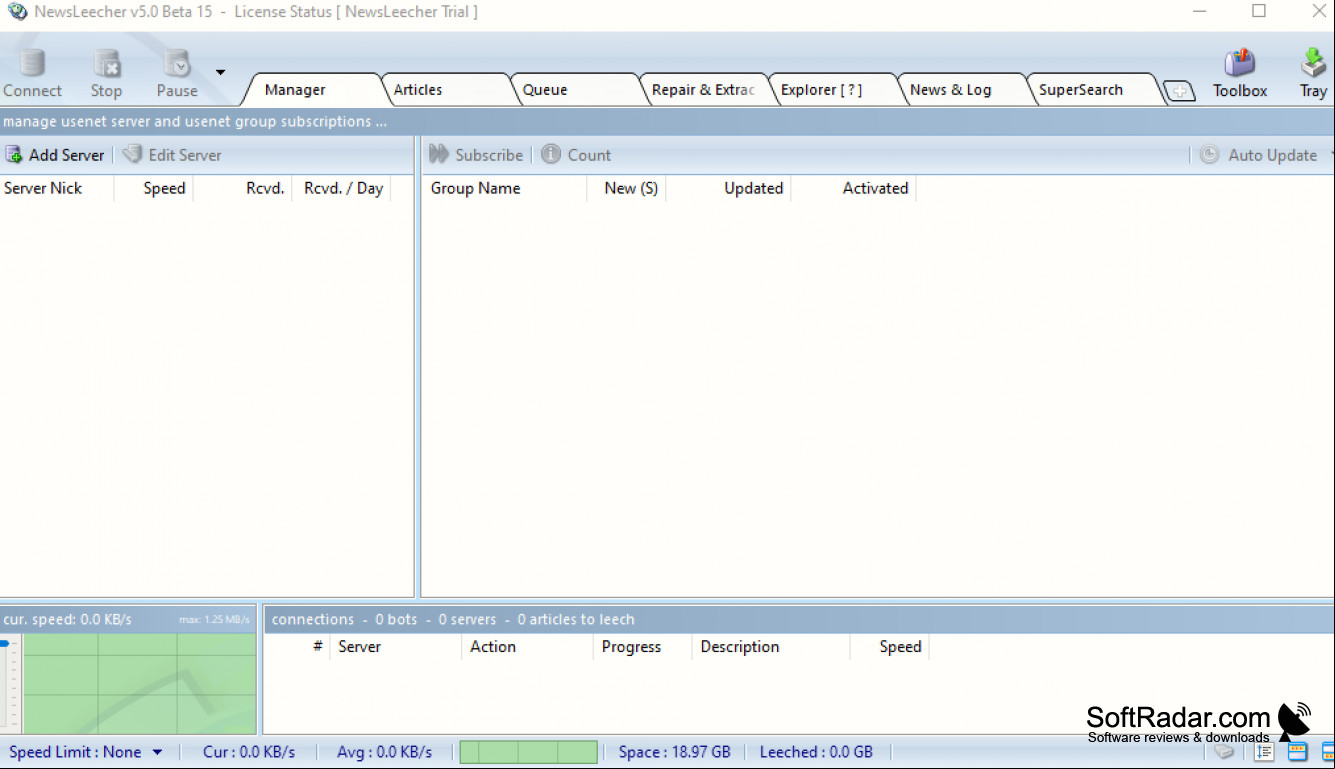1335x769 pixels.
Task: Click the cur. speed: 0.0 KB/s label
Action: (68, 619)
